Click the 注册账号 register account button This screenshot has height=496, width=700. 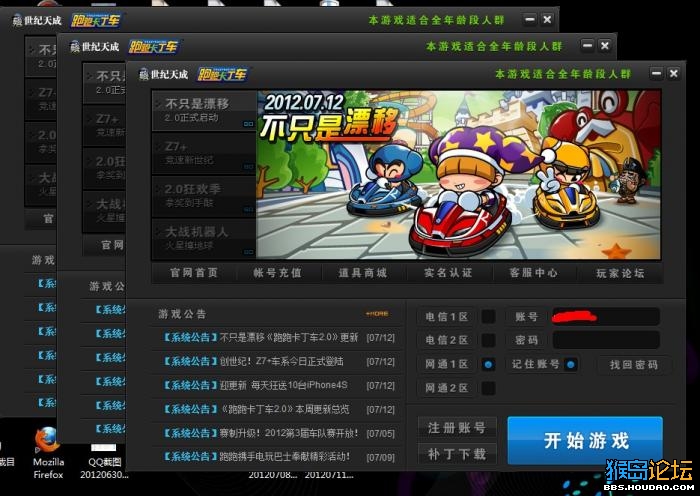point(457,428)
